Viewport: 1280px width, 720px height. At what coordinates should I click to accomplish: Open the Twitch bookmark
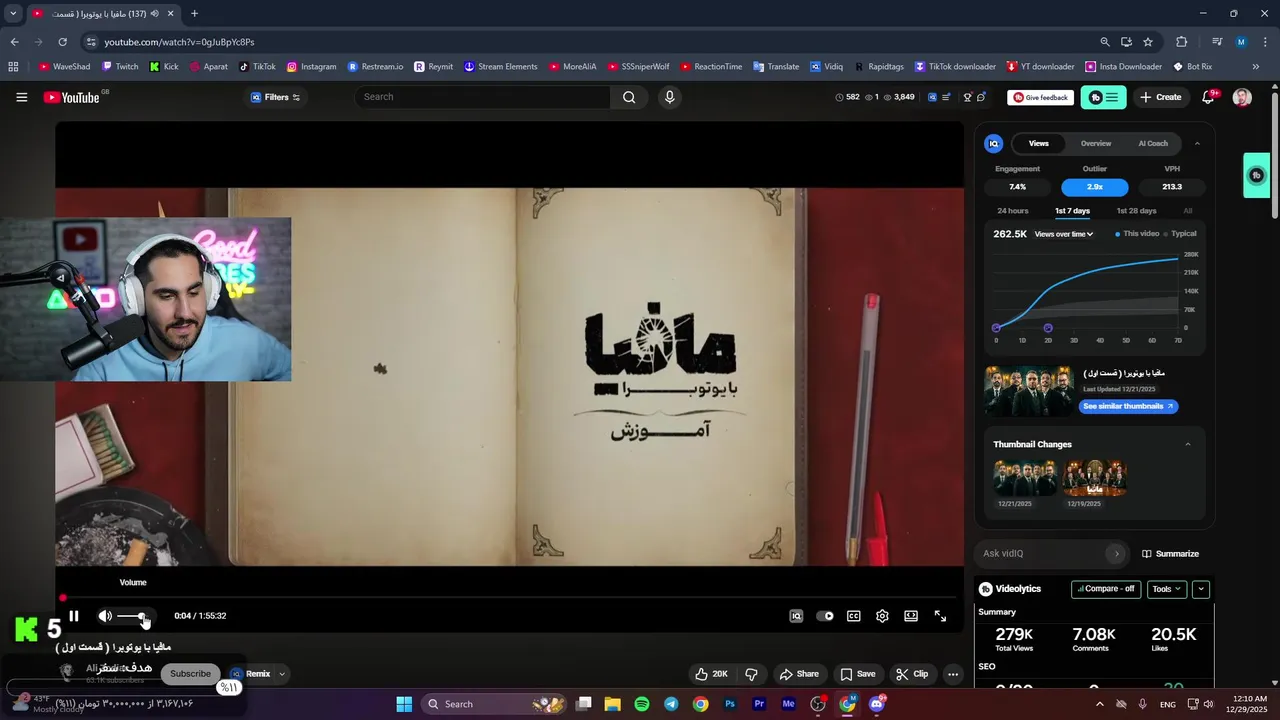coord(119,67)
